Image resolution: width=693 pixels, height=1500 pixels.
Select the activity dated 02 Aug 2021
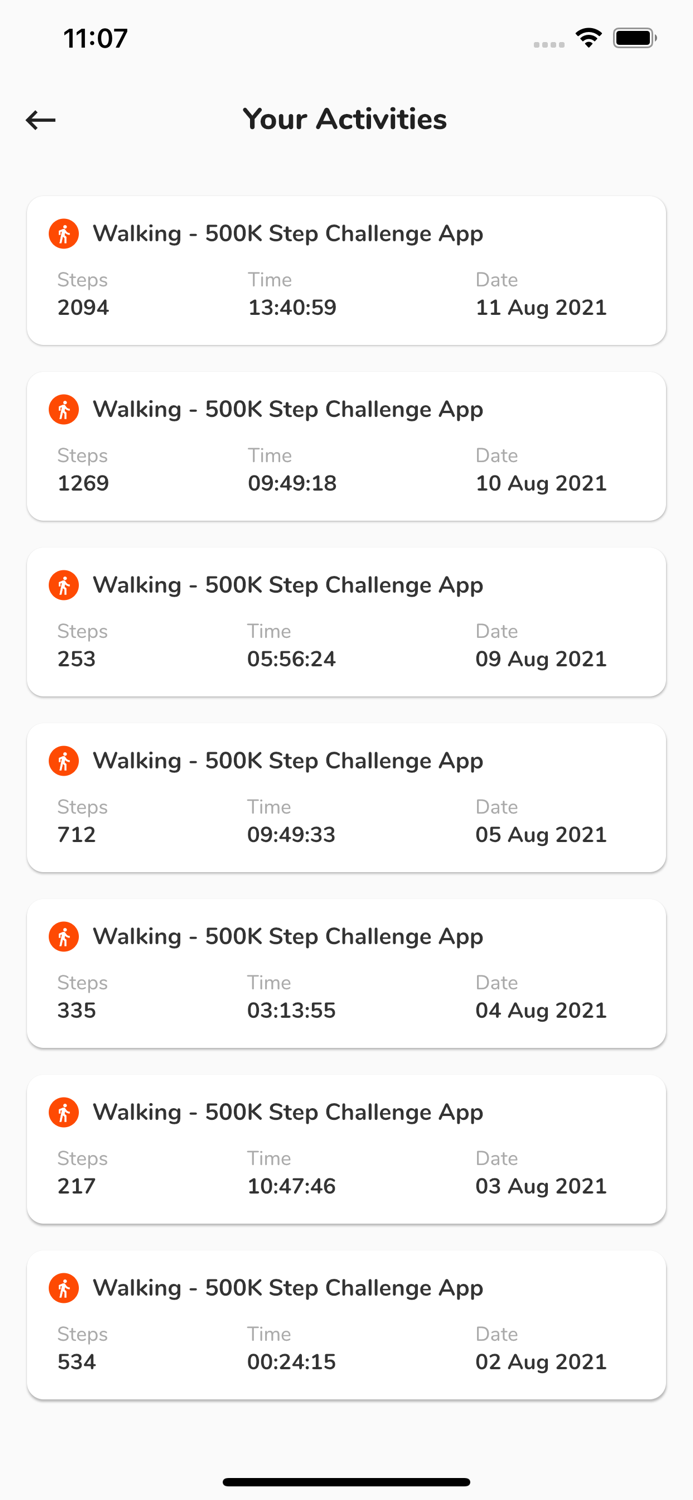click(346, 1325)
